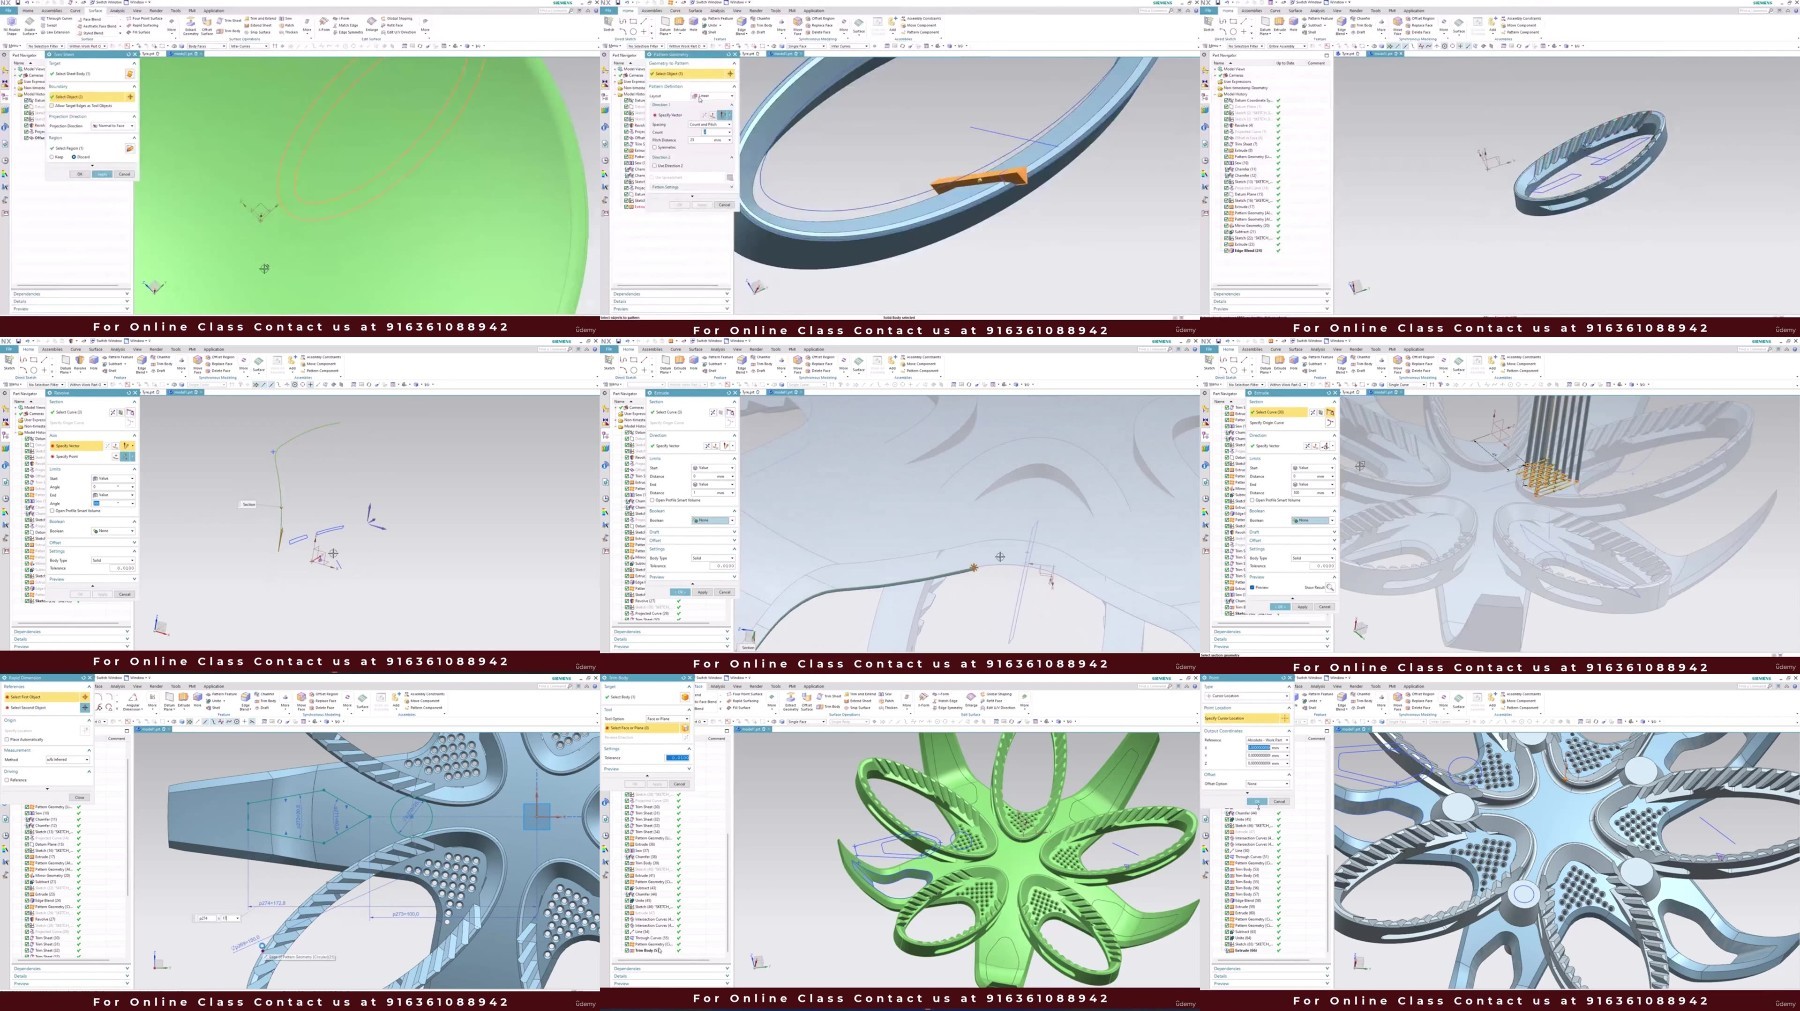Open Body Type dropdown in center Extrude dialog
The image size is (1800, 1011).
tap(713, 558)
